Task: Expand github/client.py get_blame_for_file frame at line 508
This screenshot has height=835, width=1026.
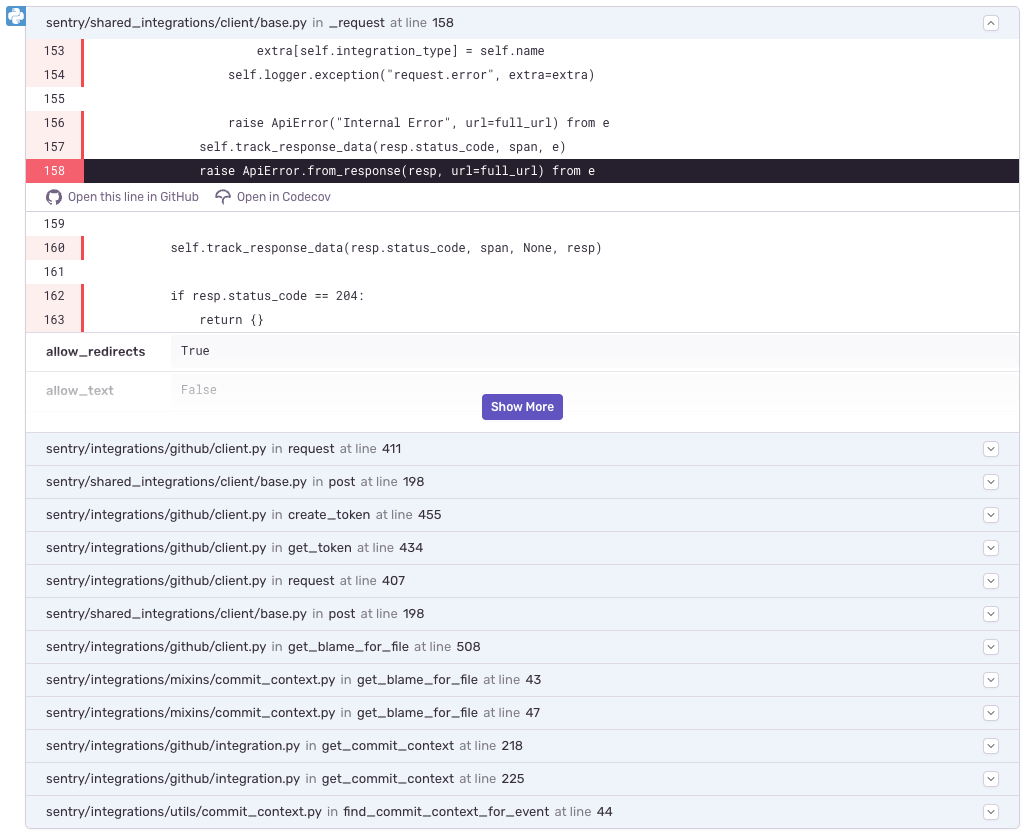Action: click(x=991, y=647)
